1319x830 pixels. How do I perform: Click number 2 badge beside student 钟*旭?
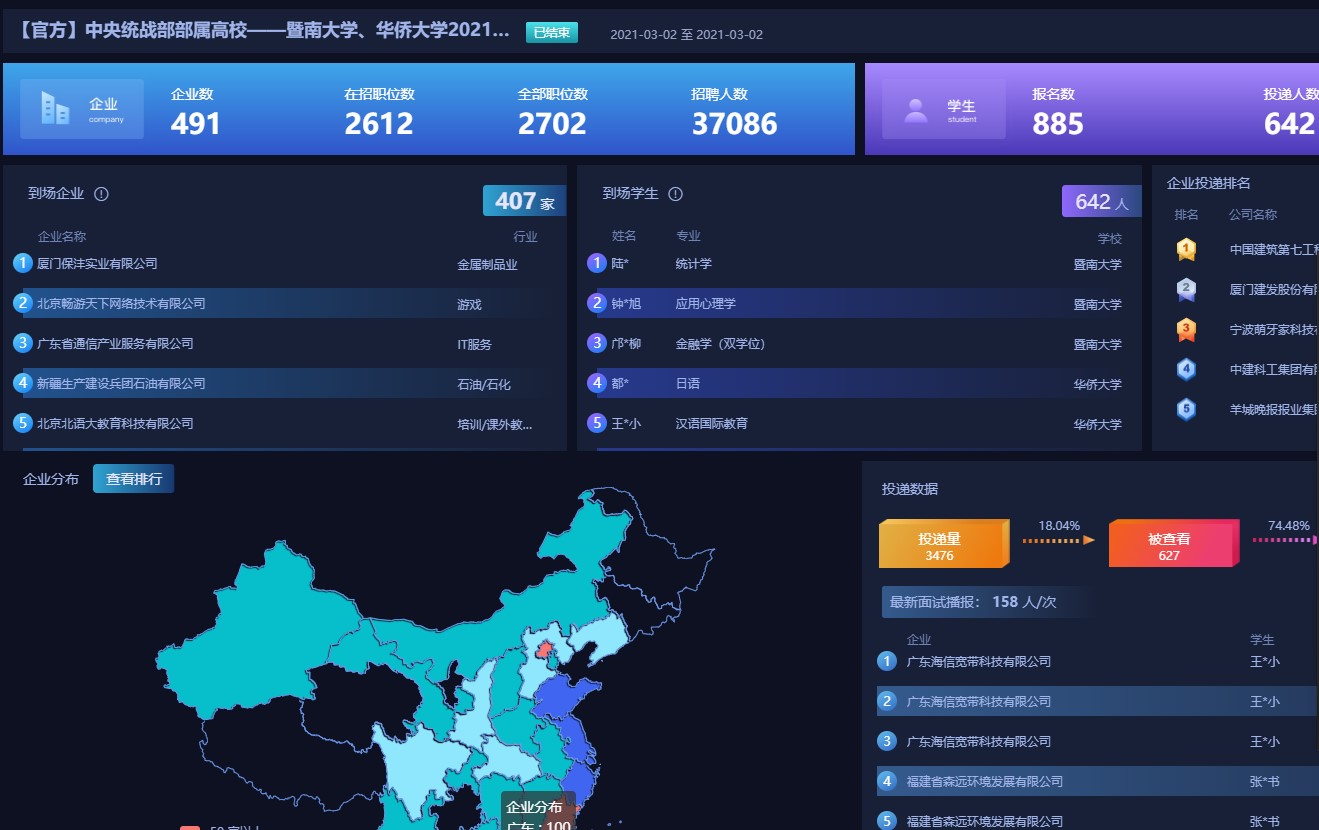(597, 303)
